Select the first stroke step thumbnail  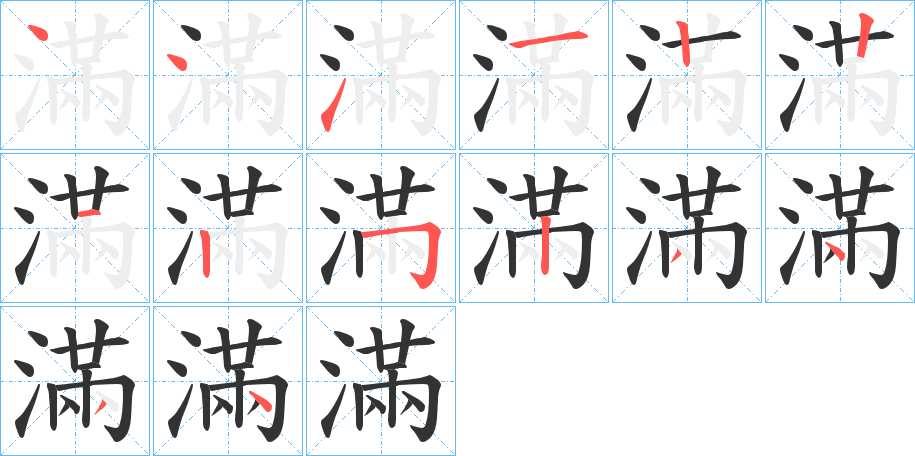click(75, 75)
